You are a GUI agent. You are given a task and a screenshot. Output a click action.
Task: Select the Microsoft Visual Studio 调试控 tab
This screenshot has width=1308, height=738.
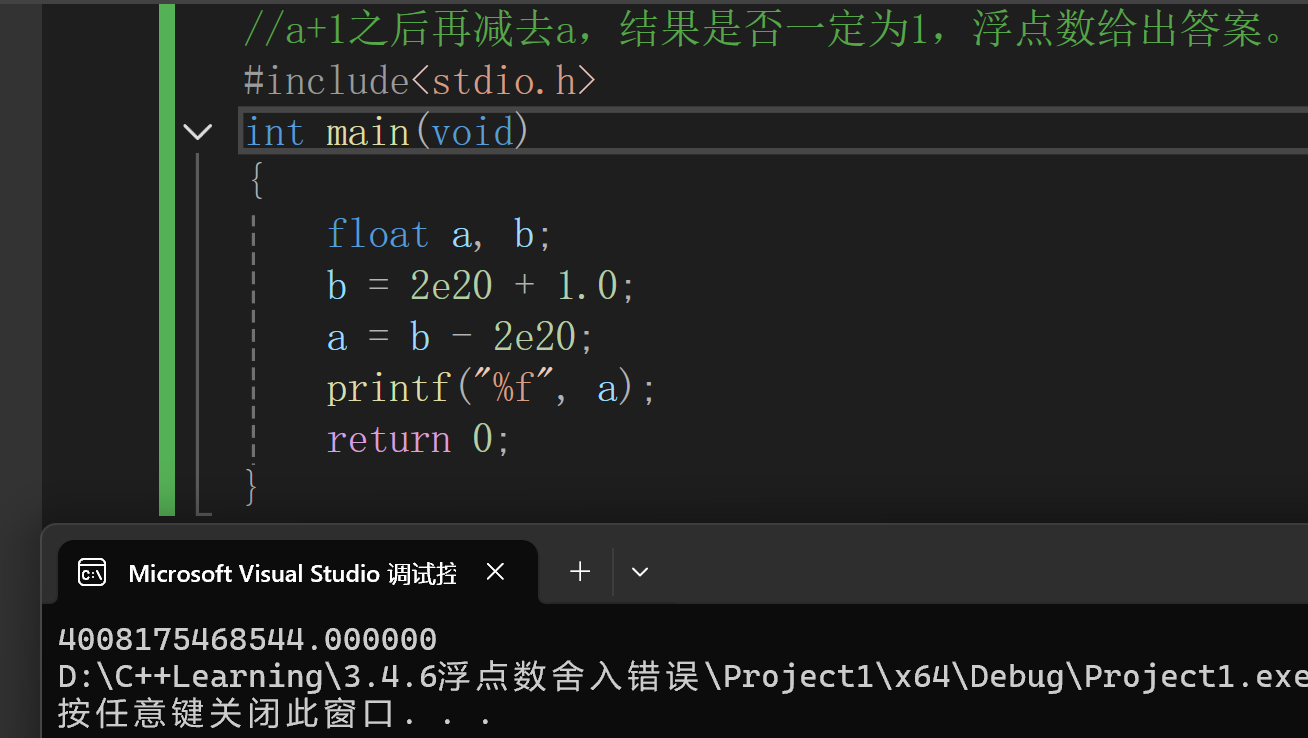(290, 572)
